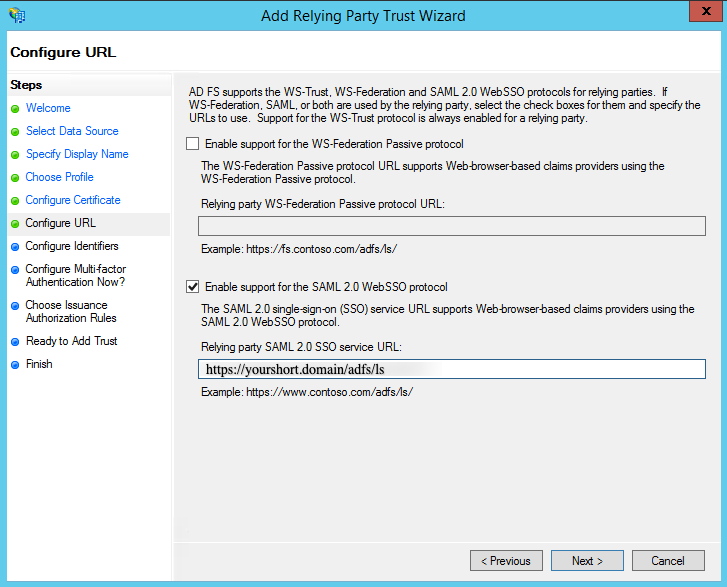Uncheck the SAML 2.0 WebSSO protocol checkbox
The width and height of the screenshot is (727, 587).
[x=193, y=287]
